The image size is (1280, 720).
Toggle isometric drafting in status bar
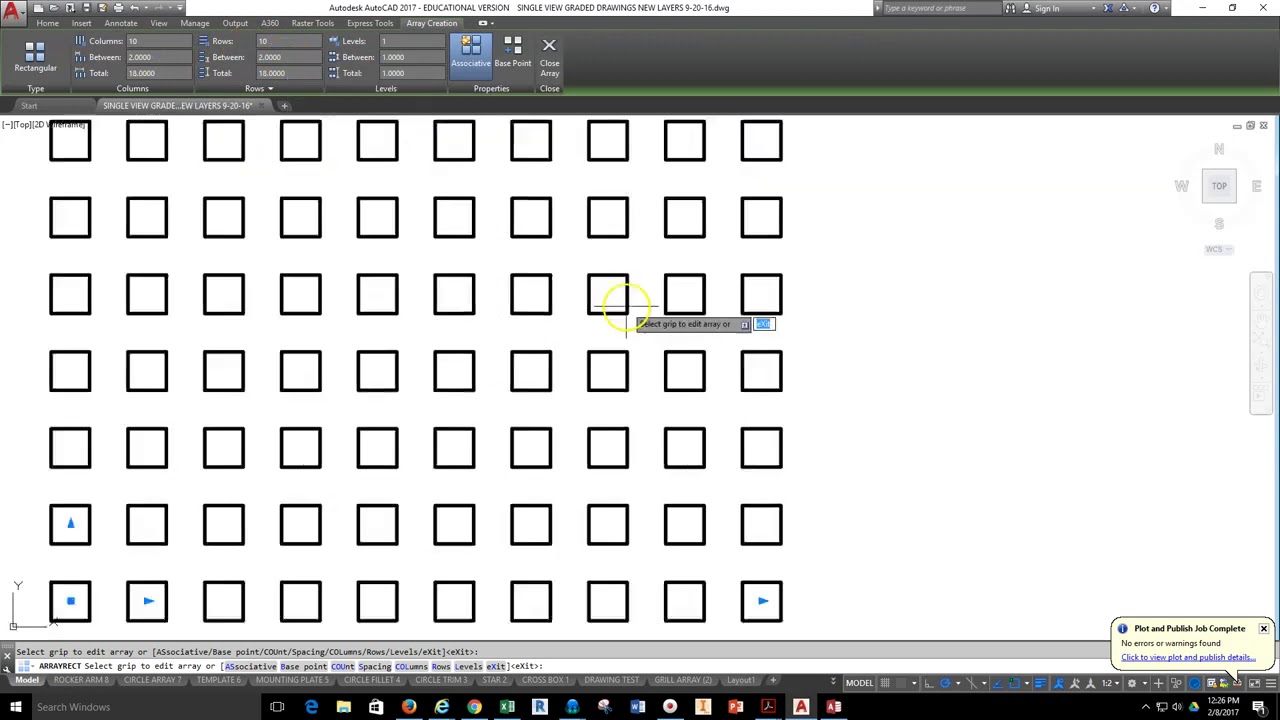pos(972,683)
